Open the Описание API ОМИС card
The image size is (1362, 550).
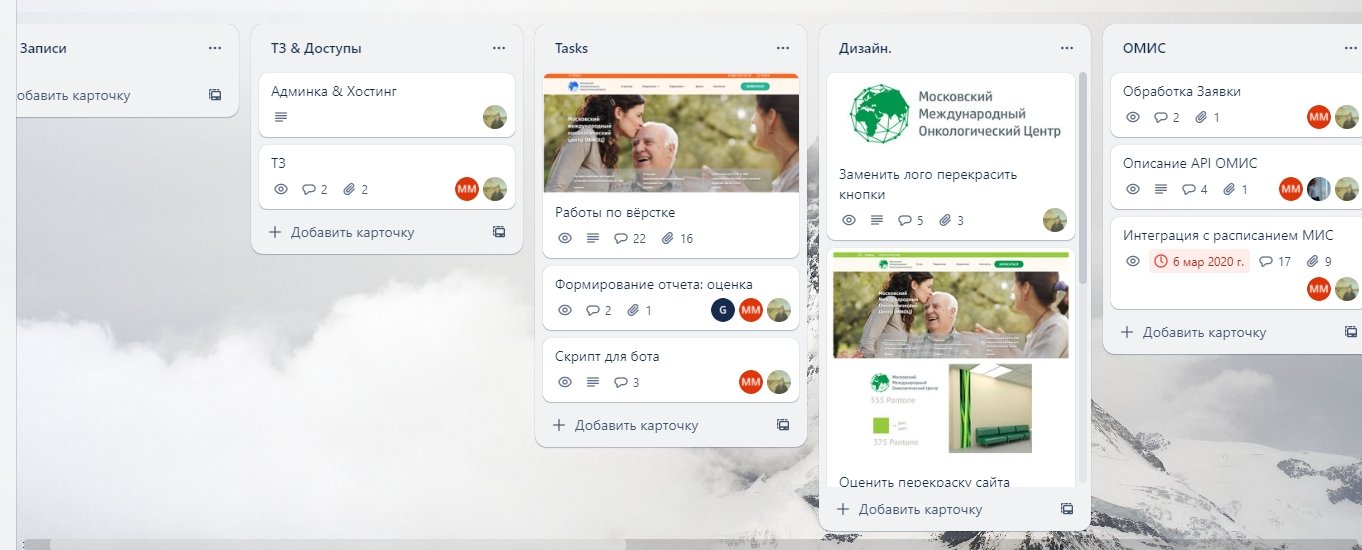click(x=1237, y=177)
